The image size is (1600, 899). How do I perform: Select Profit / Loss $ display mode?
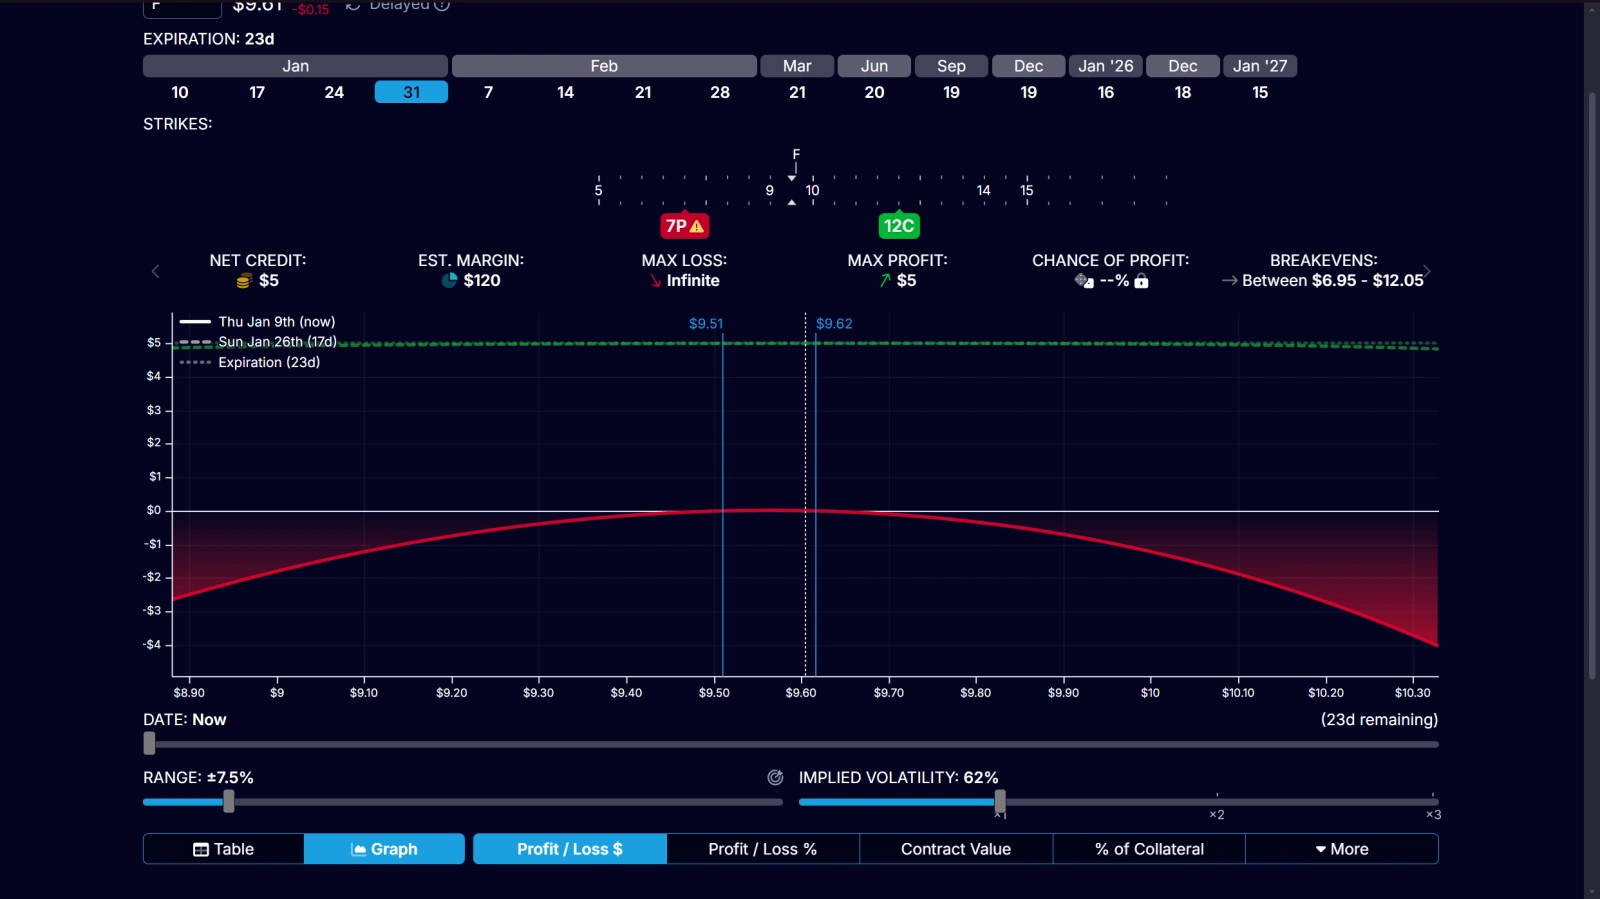[x=570, y=849]
